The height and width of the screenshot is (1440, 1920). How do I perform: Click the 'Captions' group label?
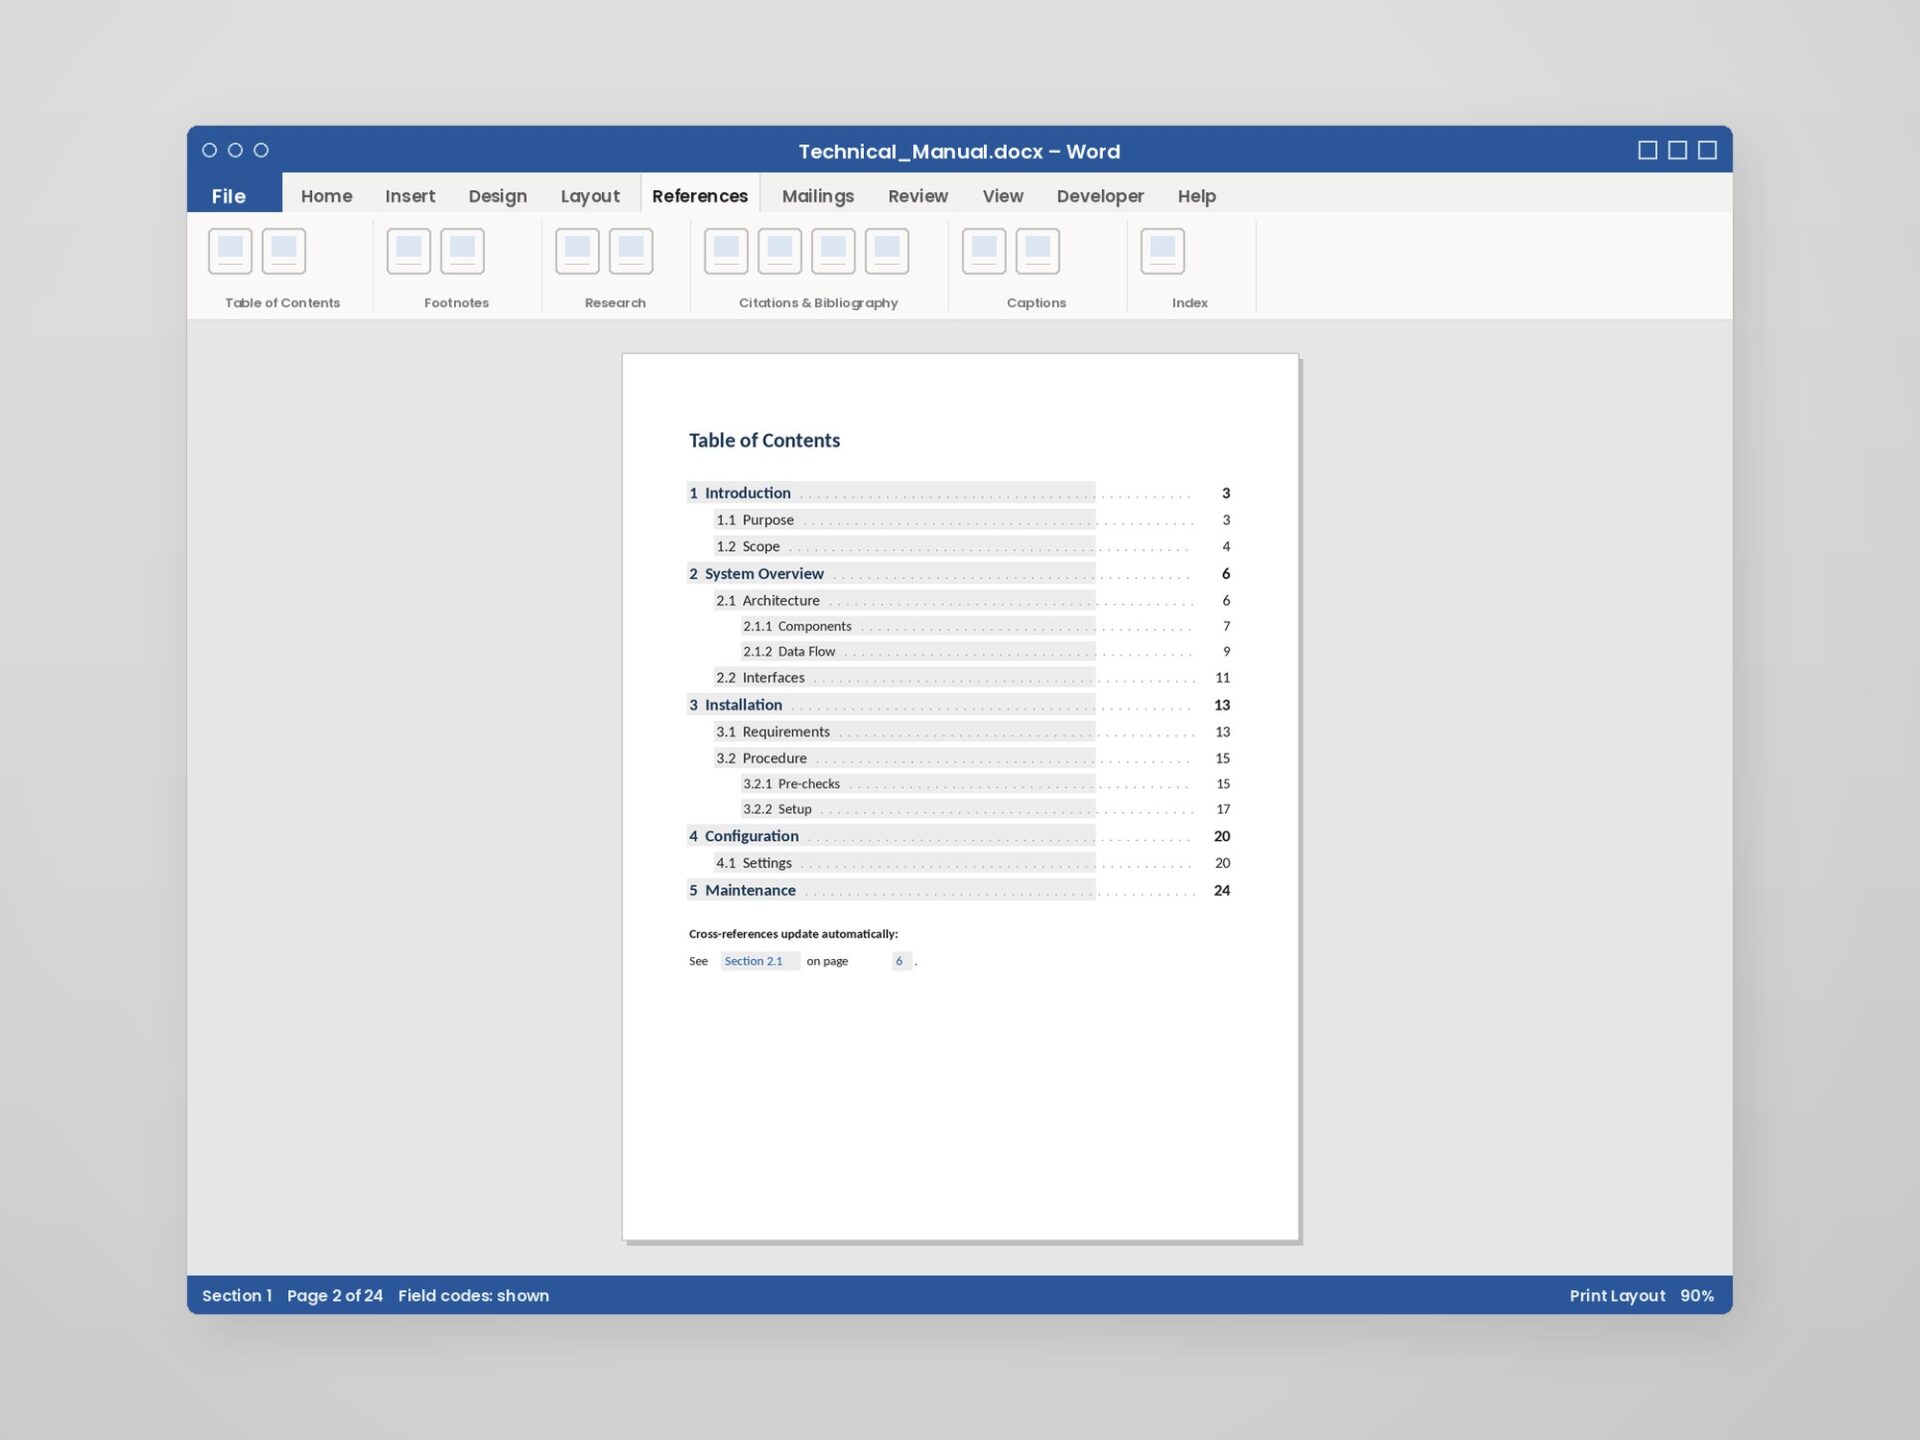tap(1036, 303)
